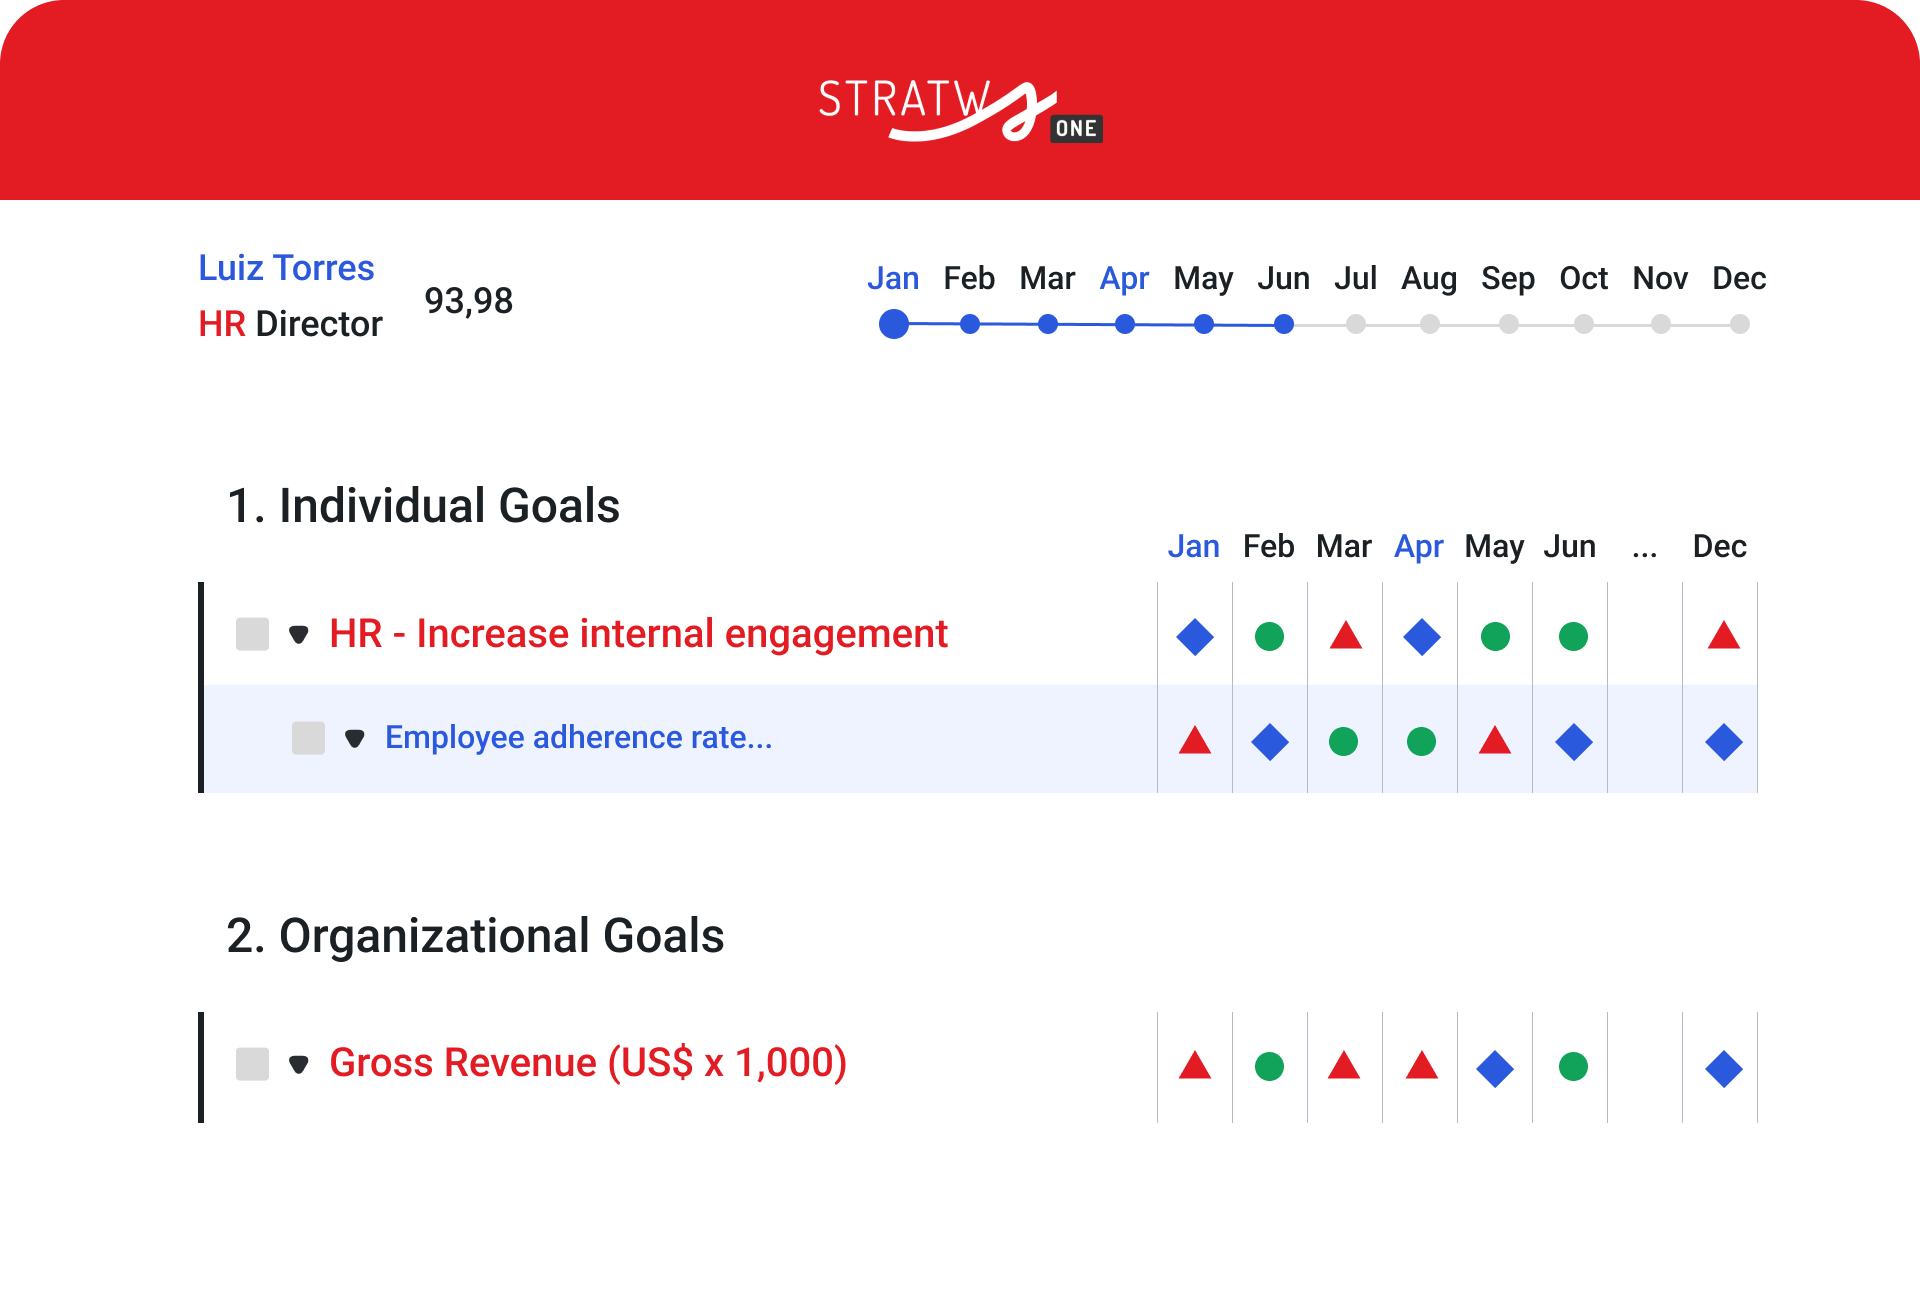Open the Gross Revenue (US$ x 1,000) goal
This screenshot has width=1920, height=1300.
(588, 1063)
